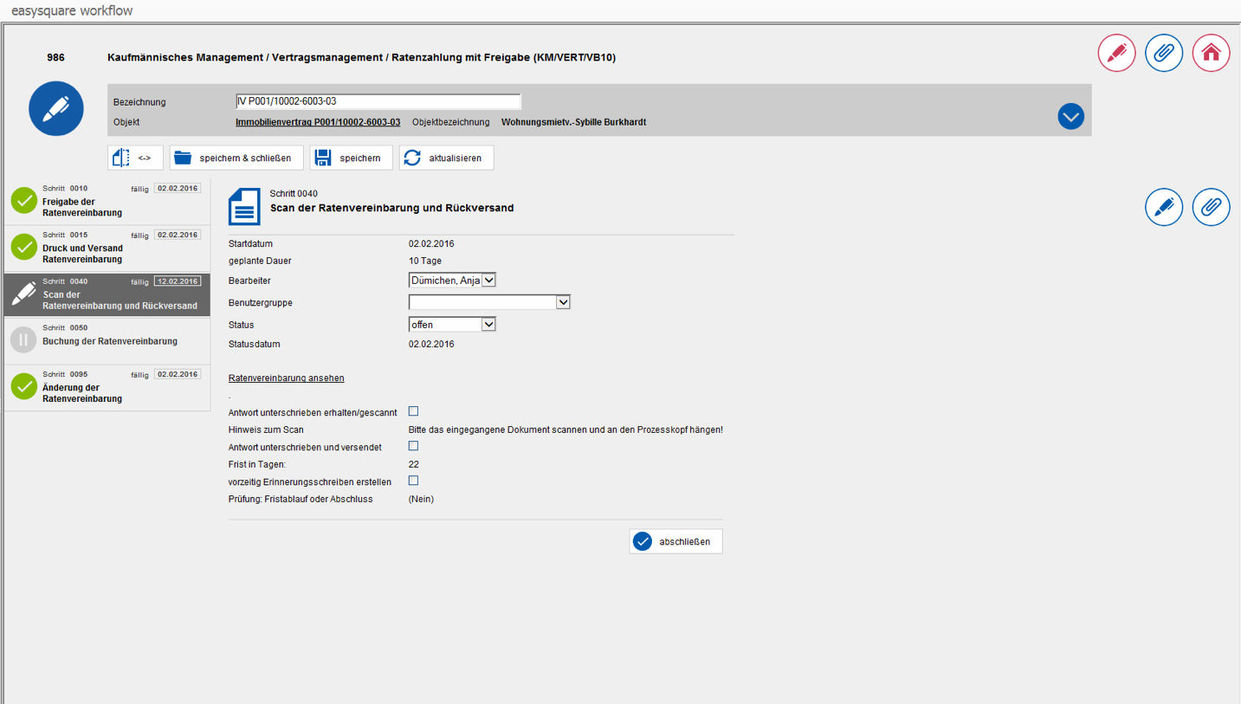This screenshot has height=704, width=1241.
Task: Toggle the panel layout button with arrows
Action: [135, 158]
